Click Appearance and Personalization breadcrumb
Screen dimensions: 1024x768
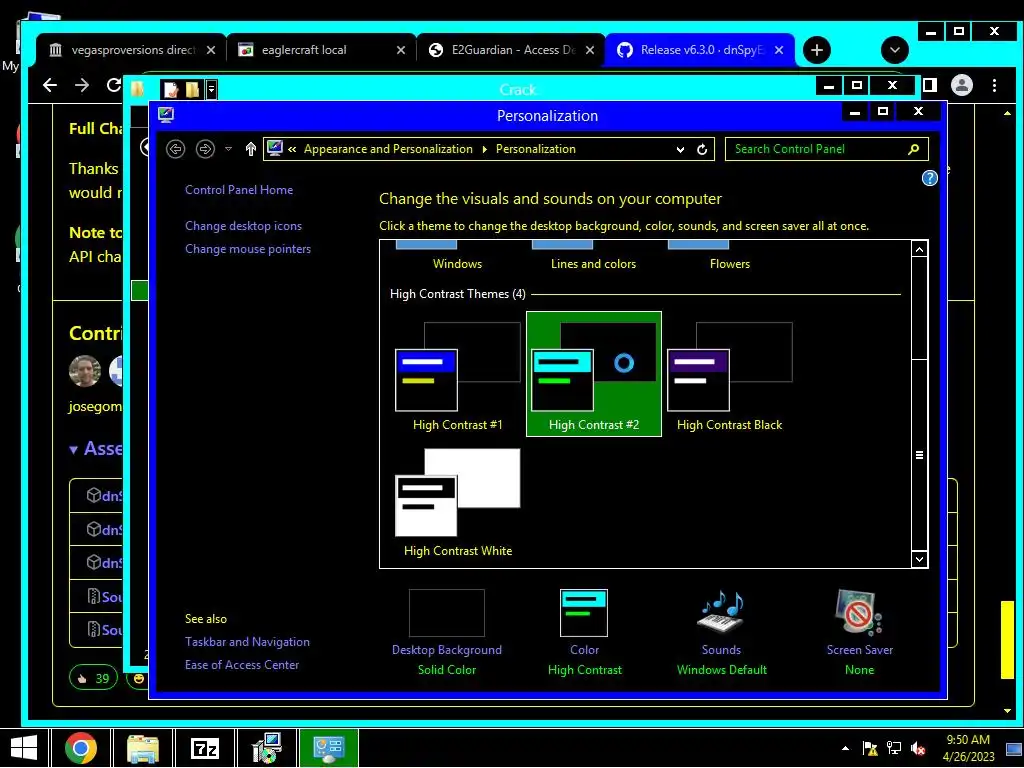(x=388, y=149)
